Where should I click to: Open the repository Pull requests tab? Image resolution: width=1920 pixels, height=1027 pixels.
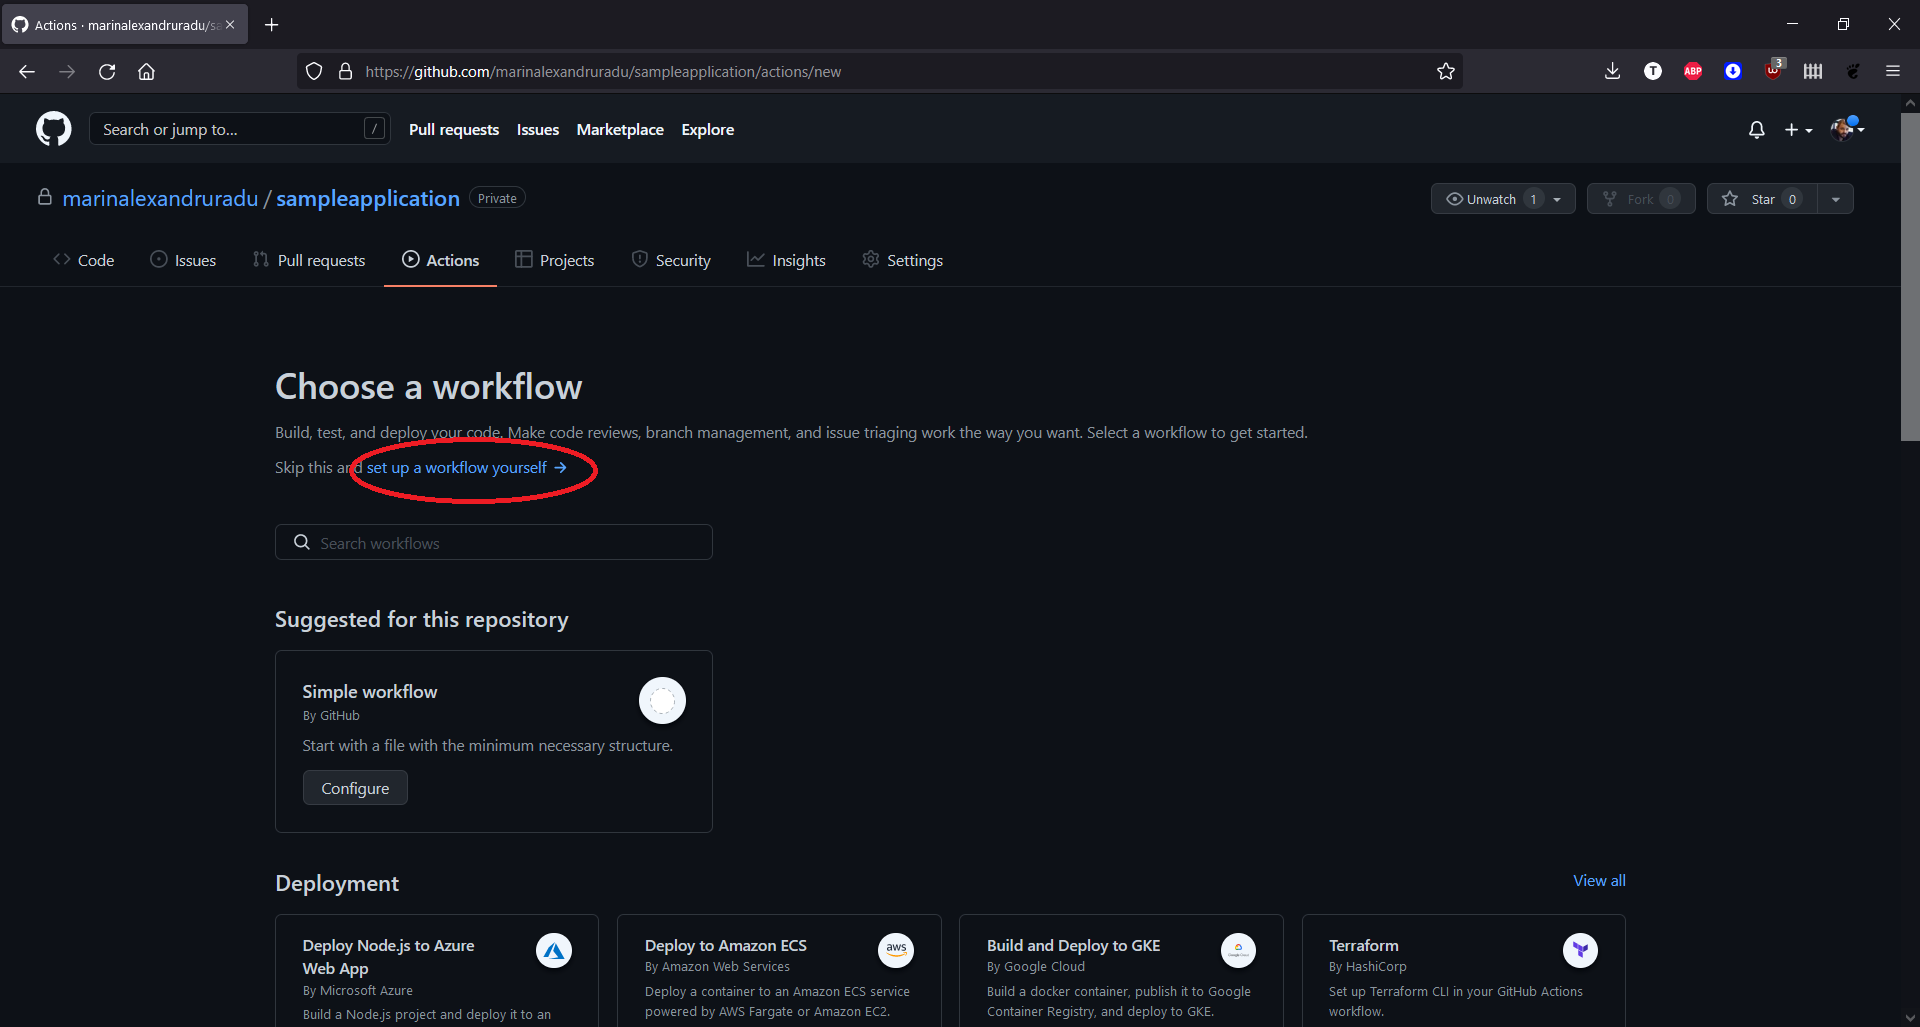click(x=309, y=260)
